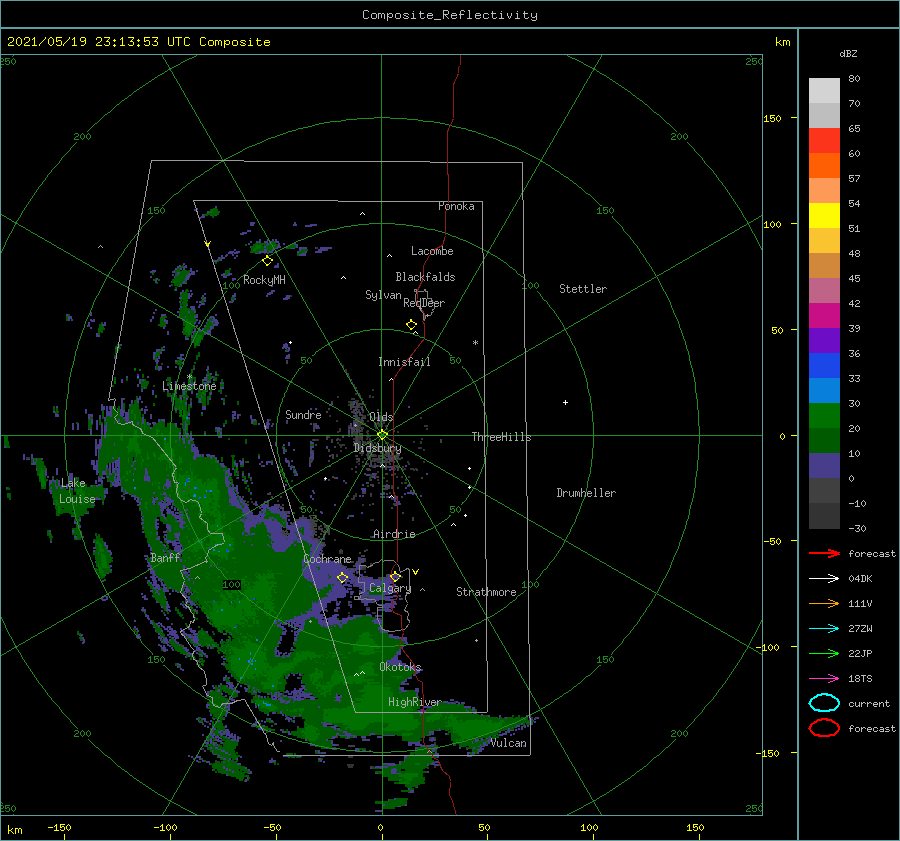
Task: Click the Ponoka city label
Action: [x=456, y=206]
